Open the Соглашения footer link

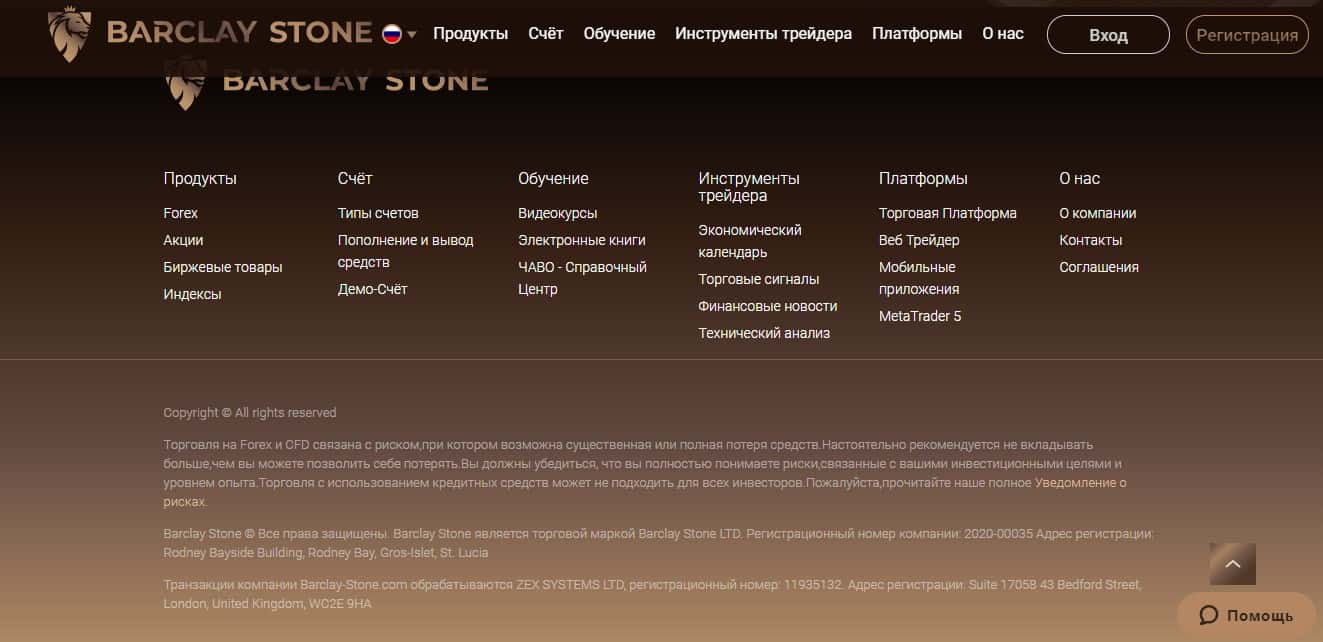pyautogui.click(x=1099, y=267)
